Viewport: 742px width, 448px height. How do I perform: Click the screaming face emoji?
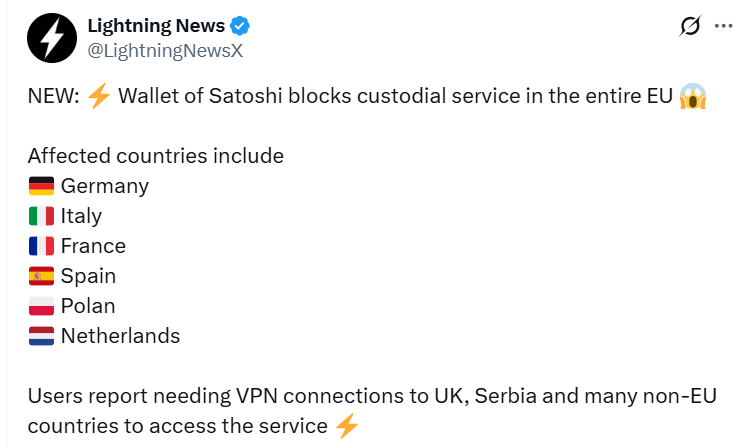point(692,96)
